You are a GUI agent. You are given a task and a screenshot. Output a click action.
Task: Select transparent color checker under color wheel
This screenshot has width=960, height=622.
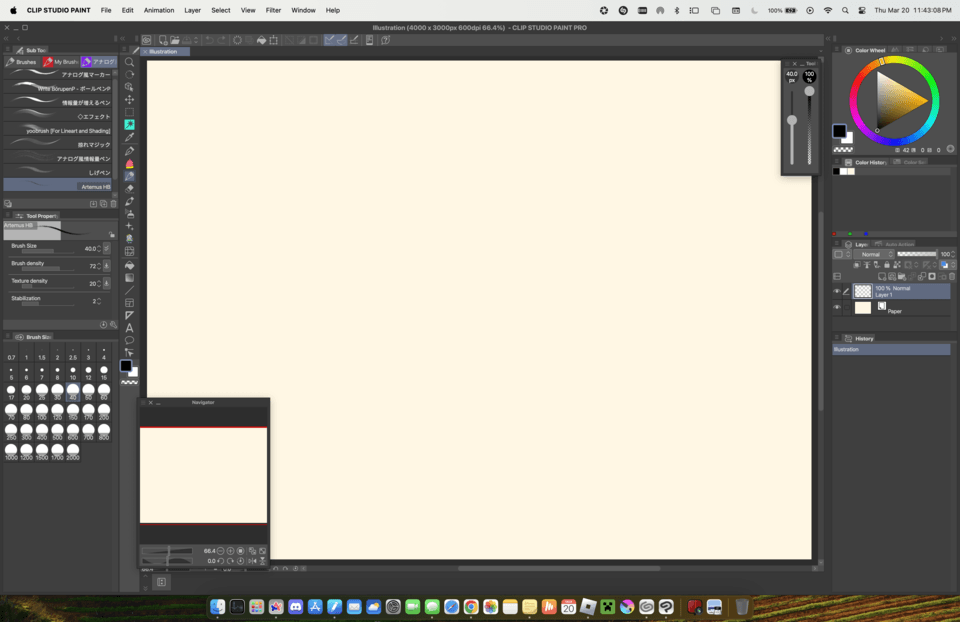[843, 149]
